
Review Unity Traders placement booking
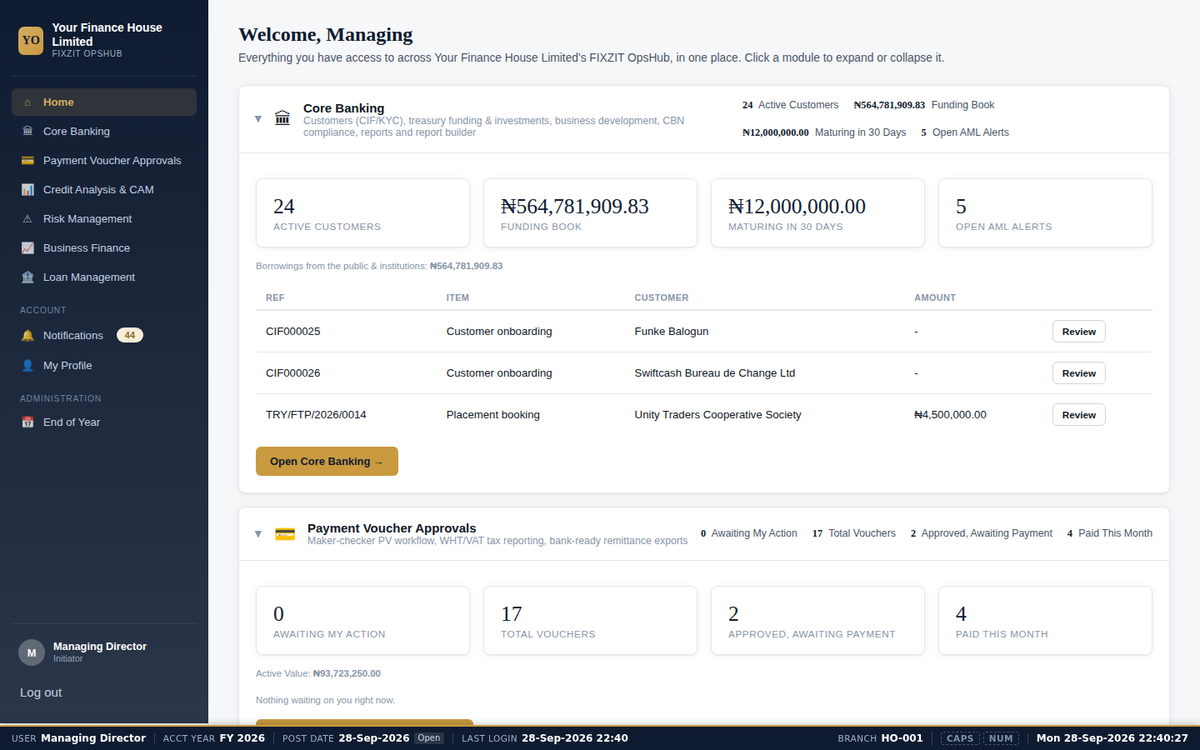(x=1079, y=415)
